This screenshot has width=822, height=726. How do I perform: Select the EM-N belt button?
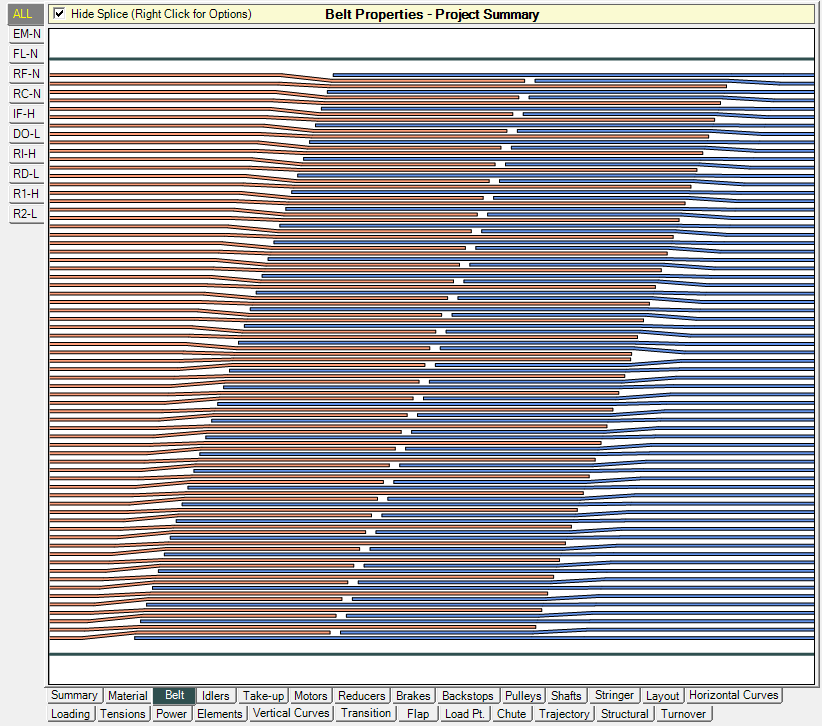pos(27,34)
